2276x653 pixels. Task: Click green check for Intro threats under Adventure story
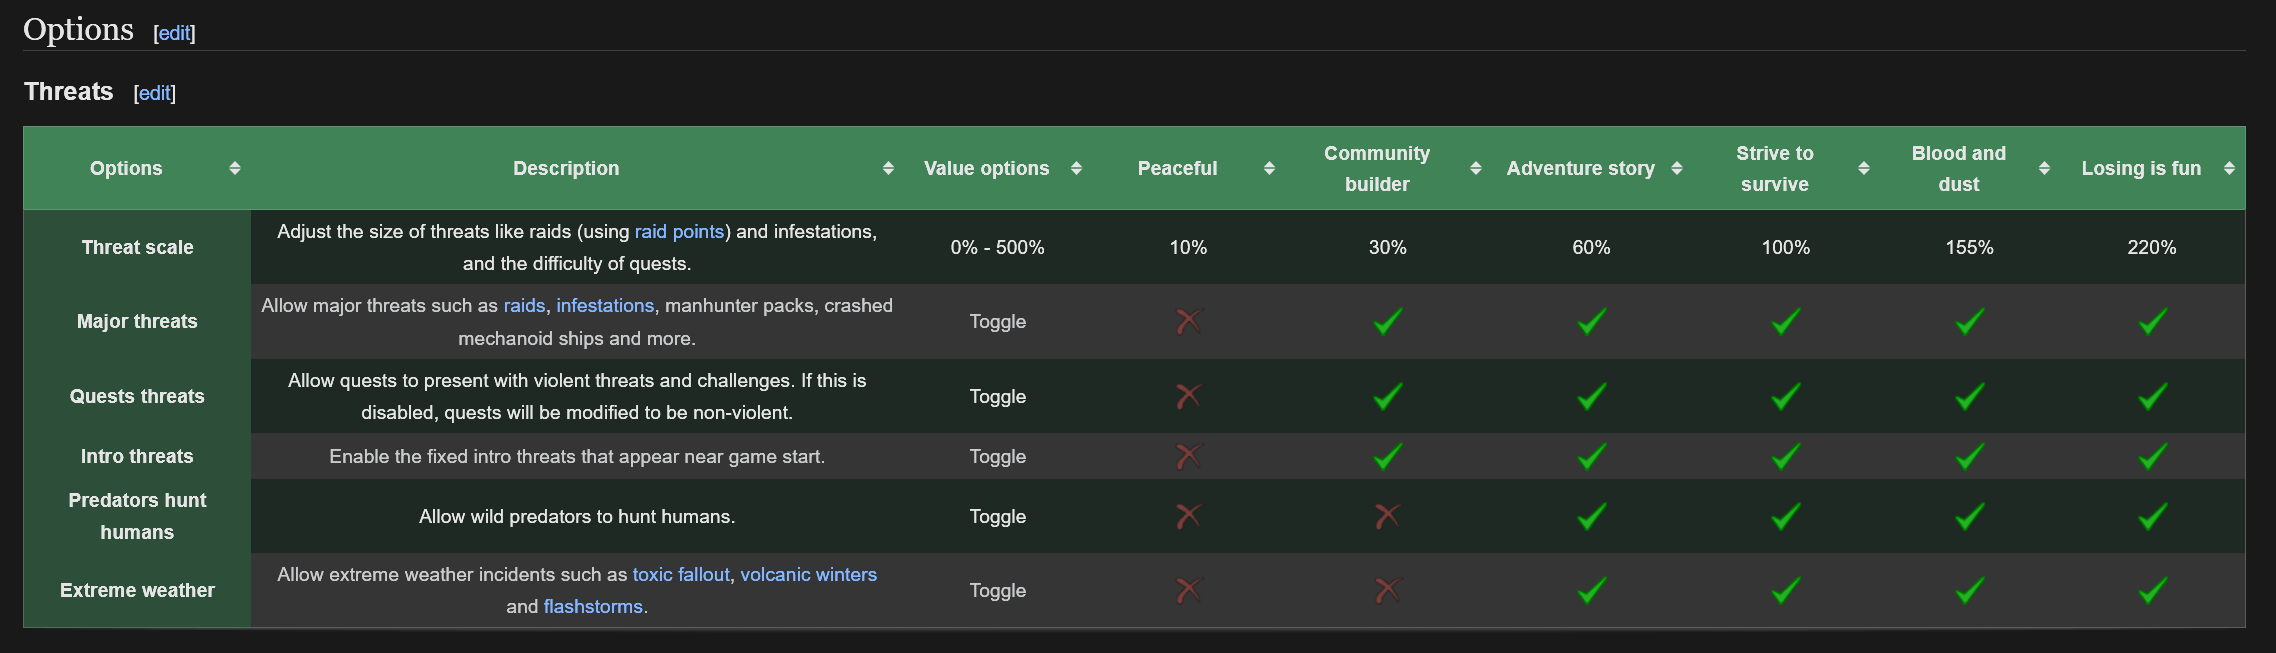click(x=1591, y=456)
